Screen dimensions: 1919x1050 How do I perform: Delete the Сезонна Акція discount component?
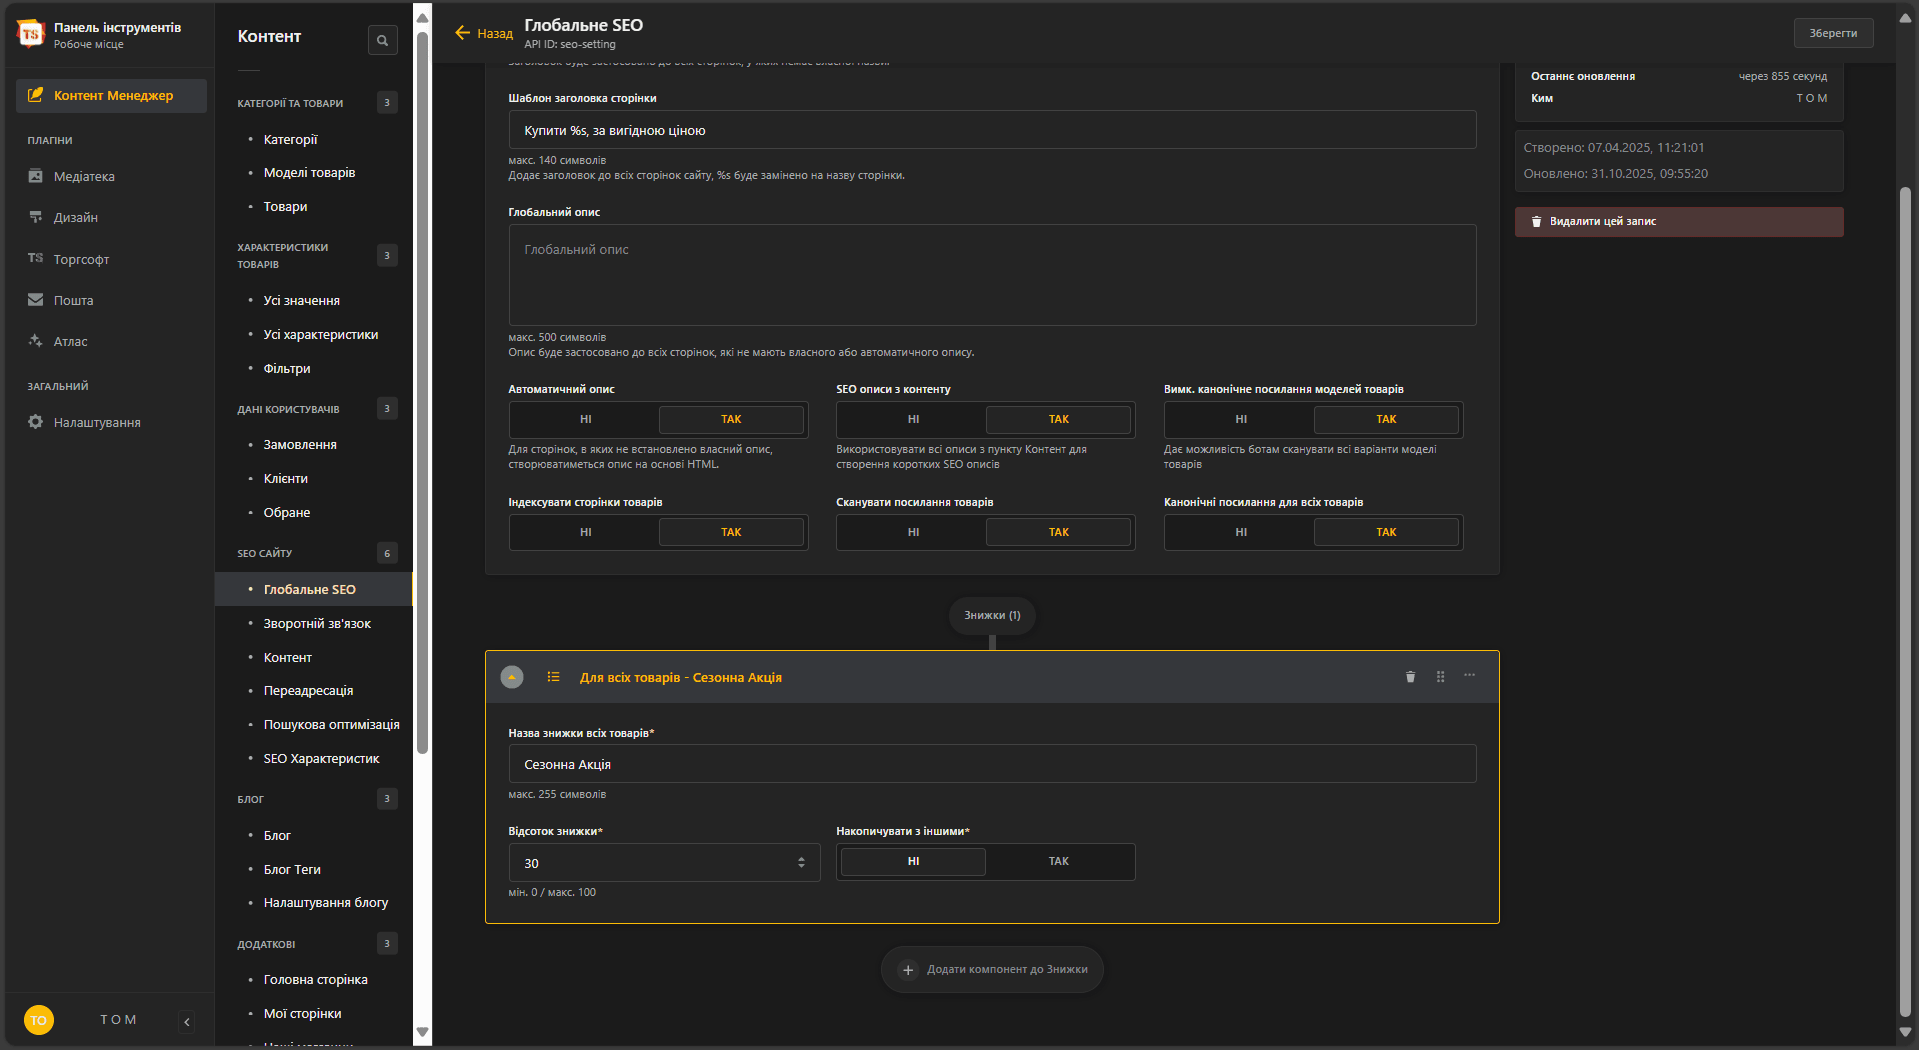(x=1410, y=677)
